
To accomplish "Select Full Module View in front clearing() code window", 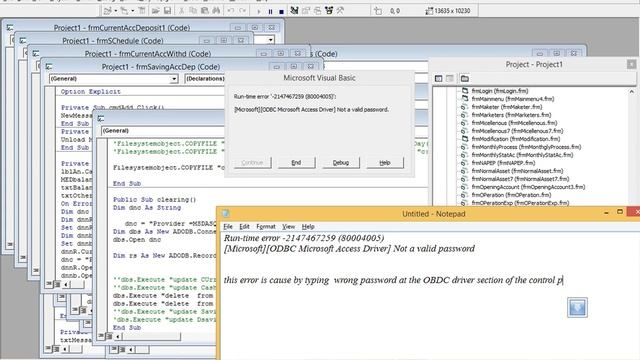I will click(x=109, y=336).
